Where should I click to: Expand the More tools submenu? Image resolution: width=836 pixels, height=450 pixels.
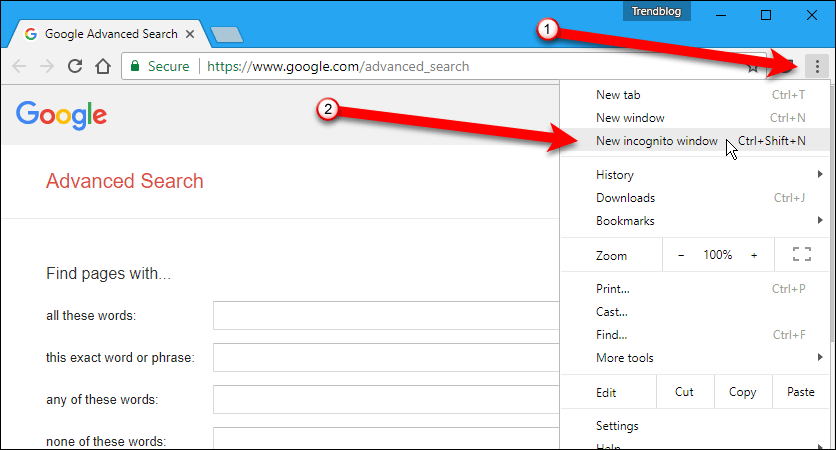pyautogui.click(x=695, y=358)
